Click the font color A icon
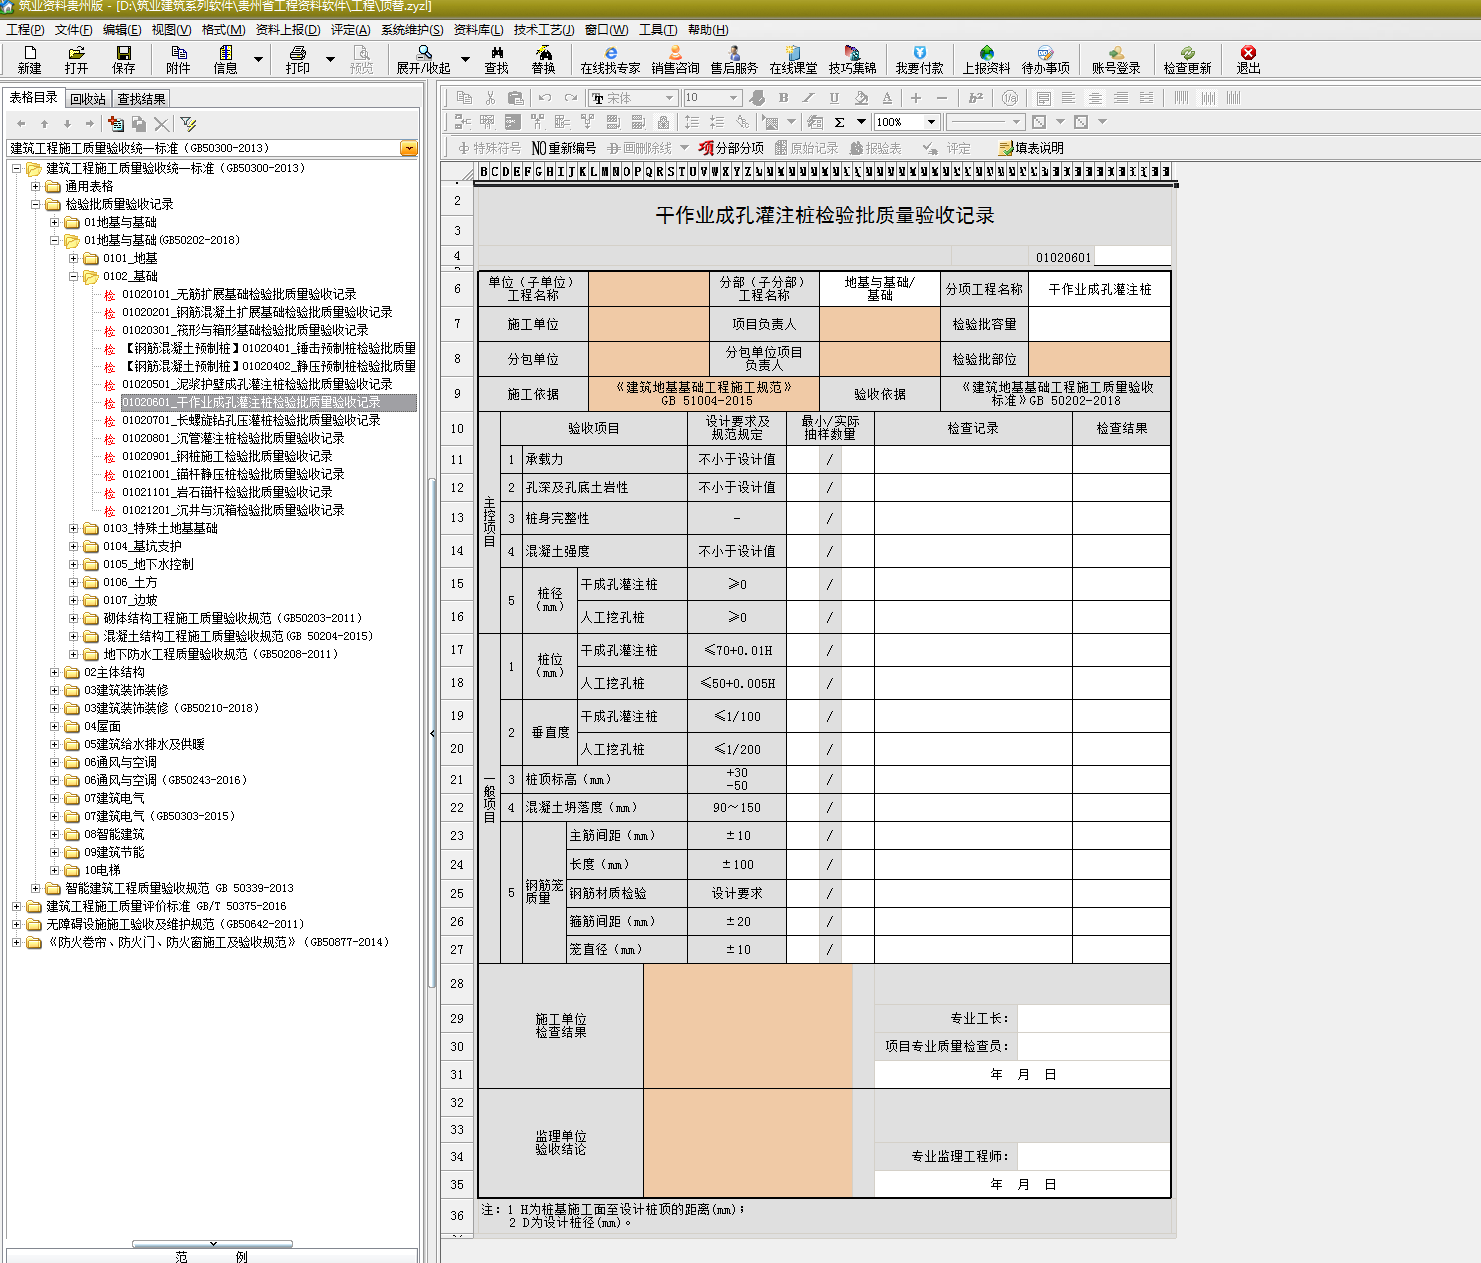The width and height of the screenshot is (1481, 1263). 887,98
